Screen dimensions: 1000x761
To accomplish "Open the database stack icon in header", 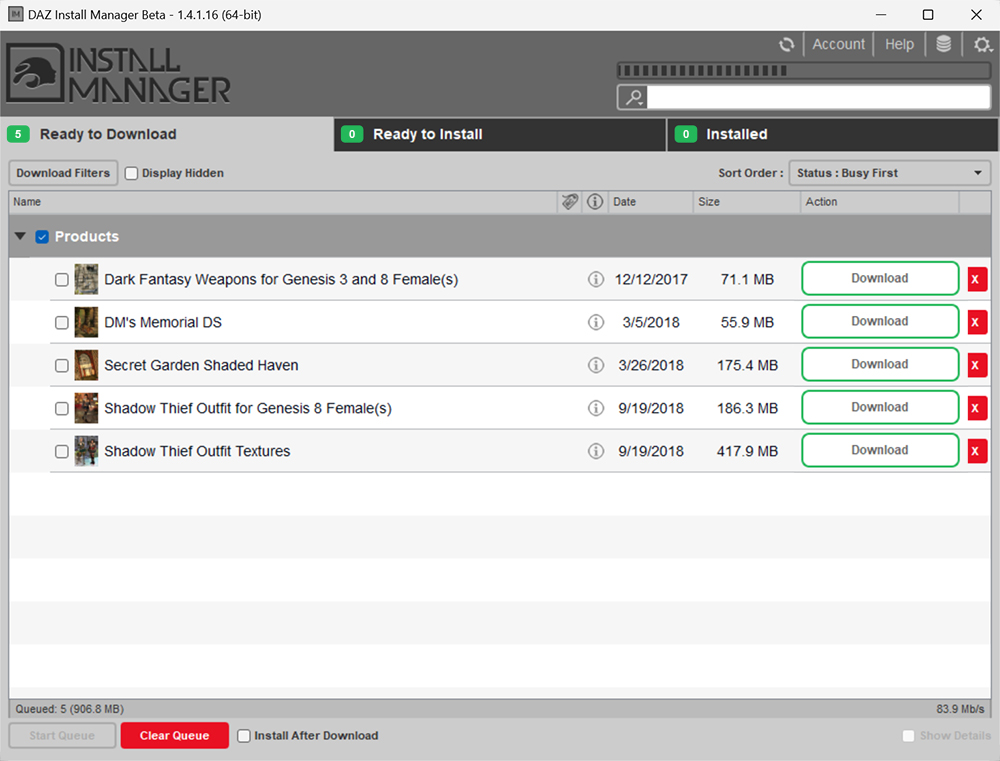I will click(x=943, y=44).
